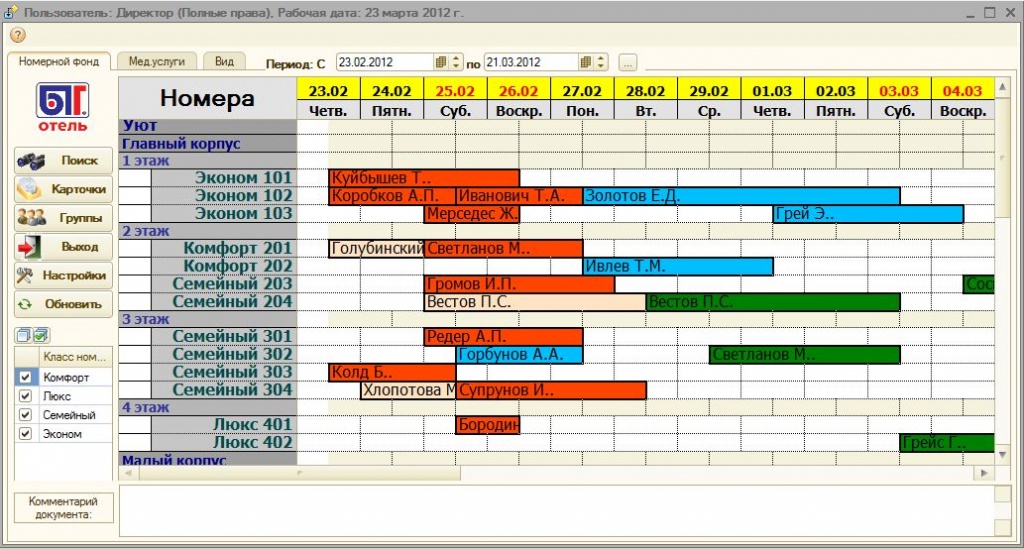Click the people icon beside Группы
The image size is (1024, 549).
click(31, 218)
